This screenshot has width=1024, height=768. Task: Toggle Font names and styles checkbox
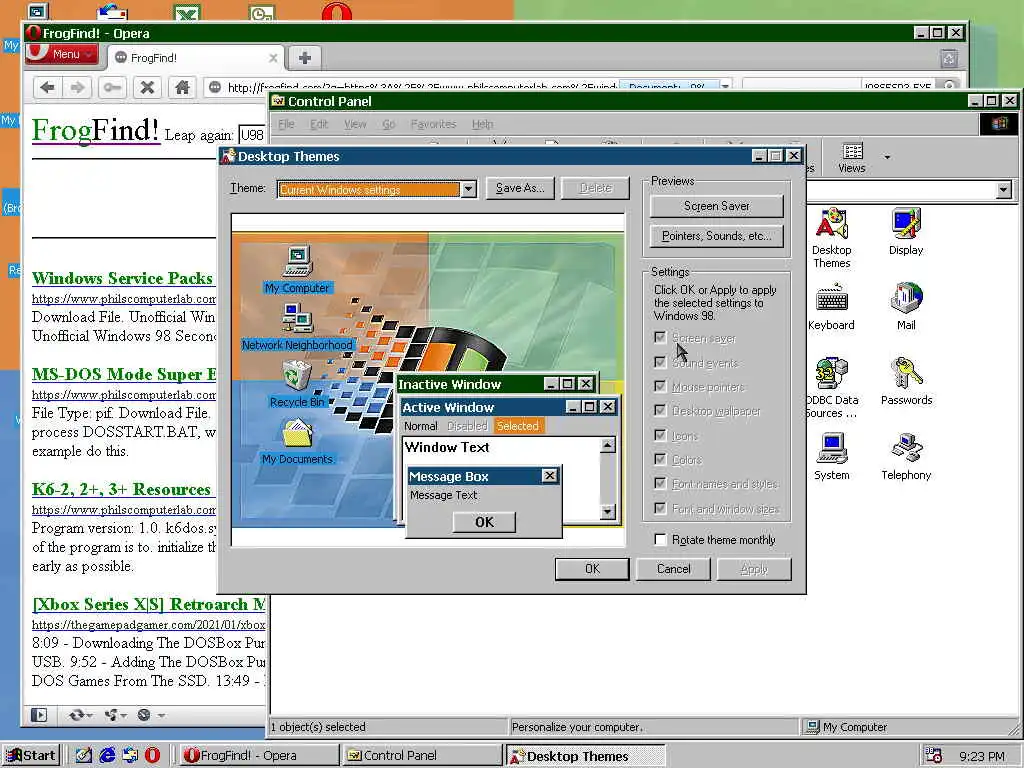[x=660, y=483]
